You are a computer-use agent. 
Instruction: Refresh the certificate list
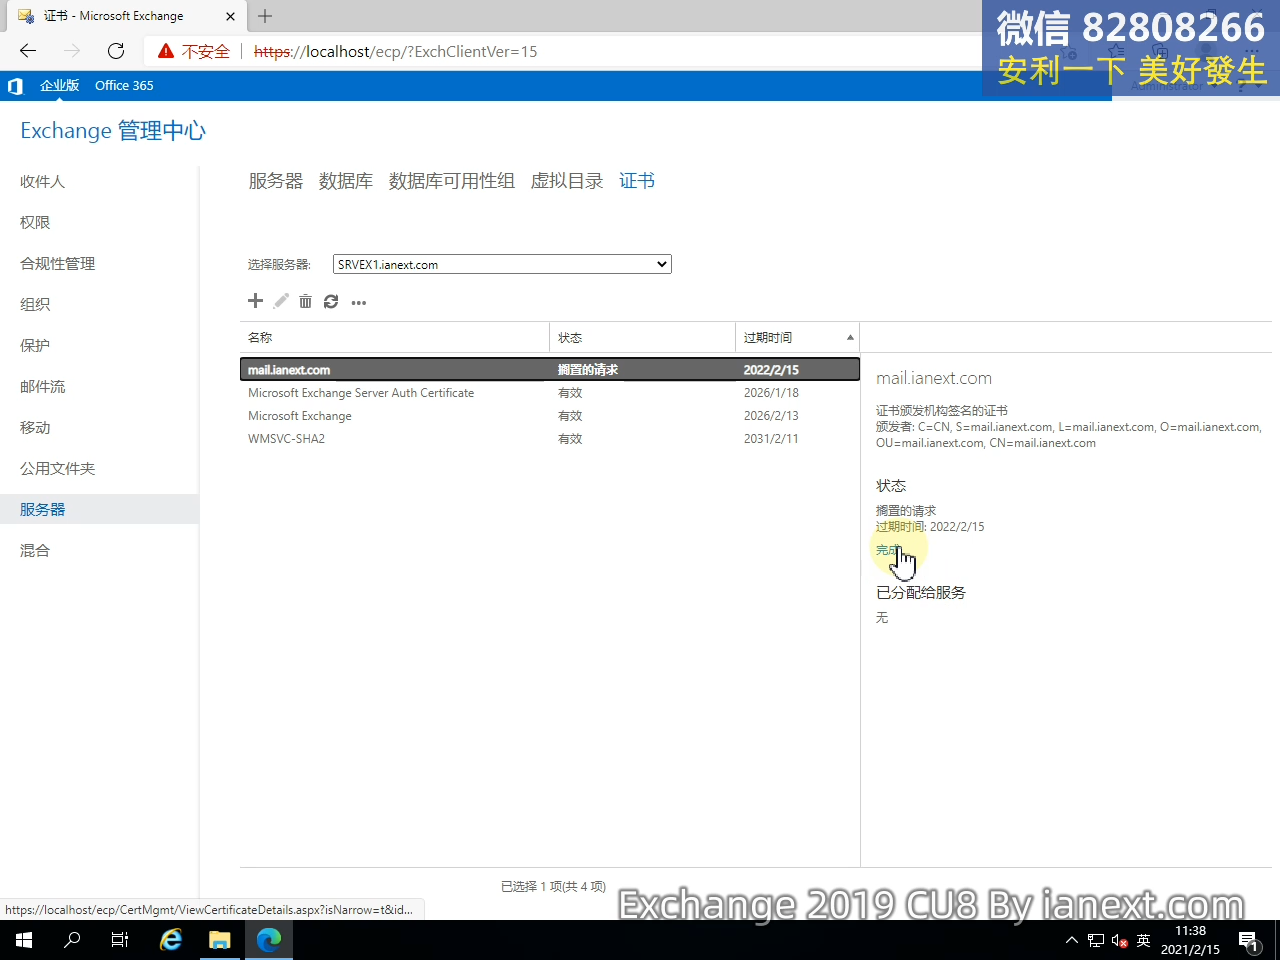(x=331, y=301)
